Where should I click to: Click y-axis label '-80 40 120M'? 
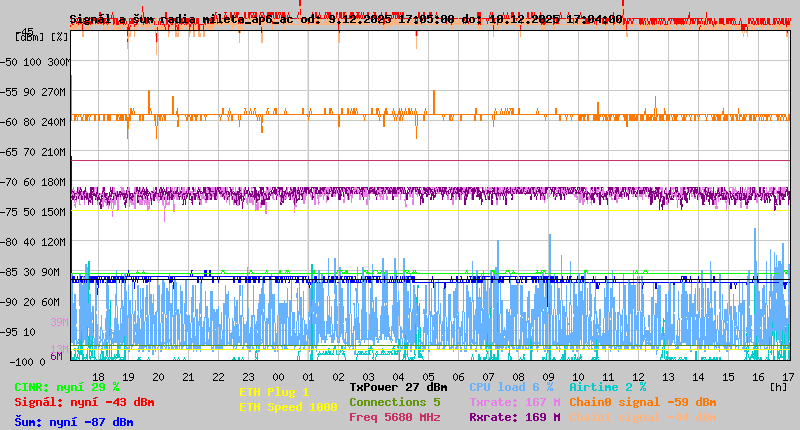coord(33,242)
